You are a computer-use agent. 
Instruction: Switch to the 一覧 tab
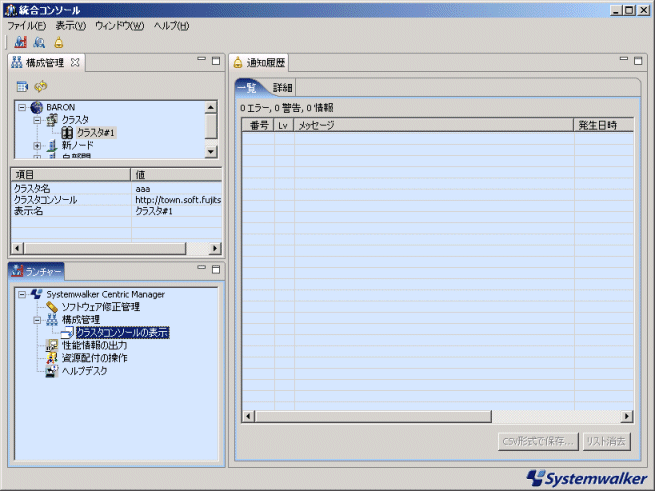(249, 88)
